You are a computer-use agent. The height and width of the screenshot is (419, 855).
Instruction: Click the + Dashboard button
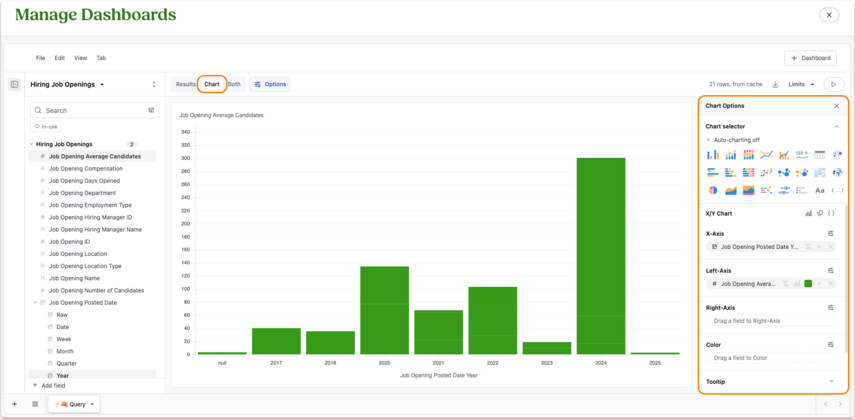810,58
